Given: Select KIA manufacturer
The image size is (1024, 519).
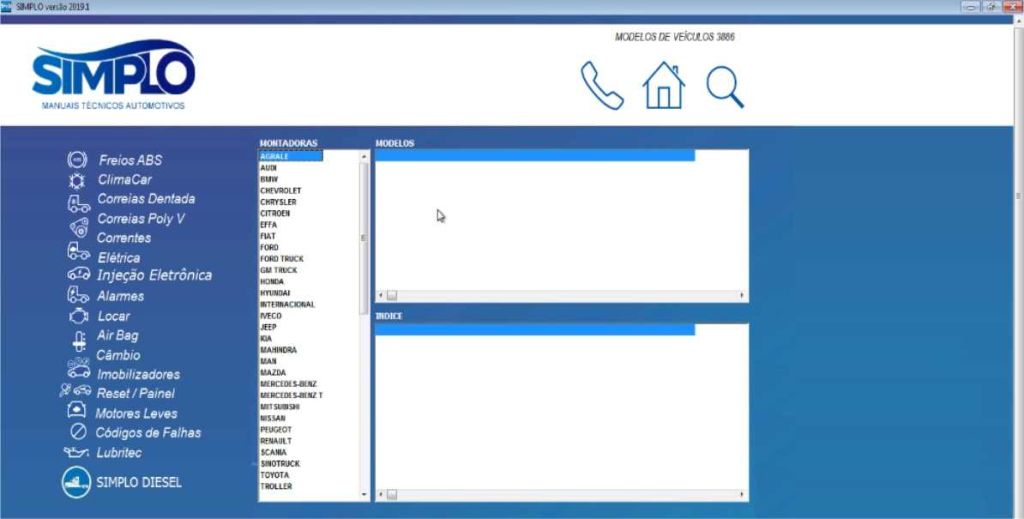Looking at the screenshot, I should tap(266, 339).
